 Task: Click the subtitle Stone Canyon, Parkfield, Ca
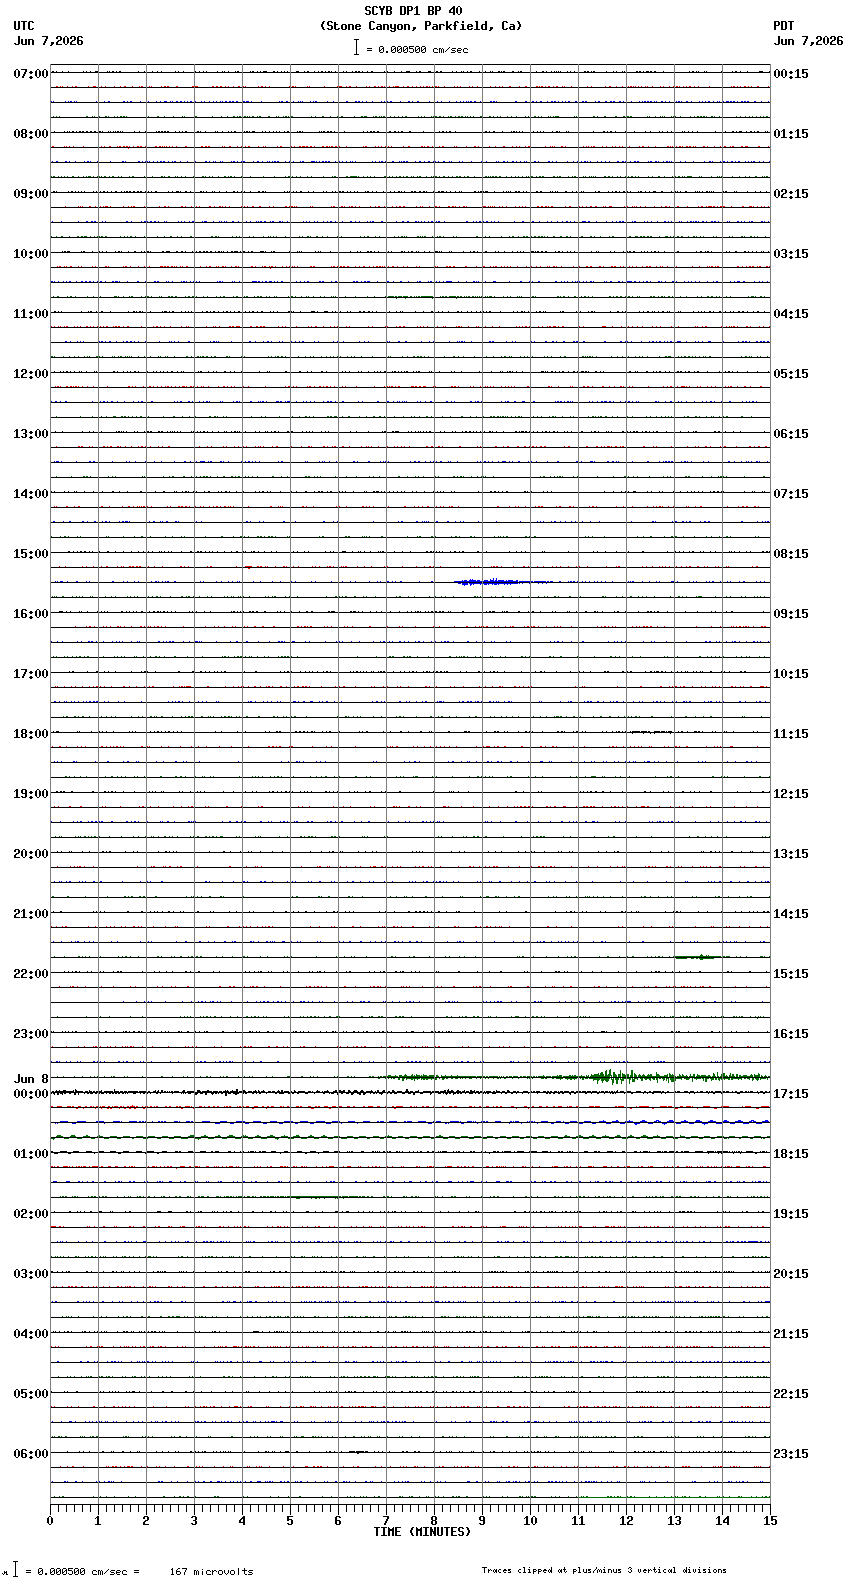point(421,26)
